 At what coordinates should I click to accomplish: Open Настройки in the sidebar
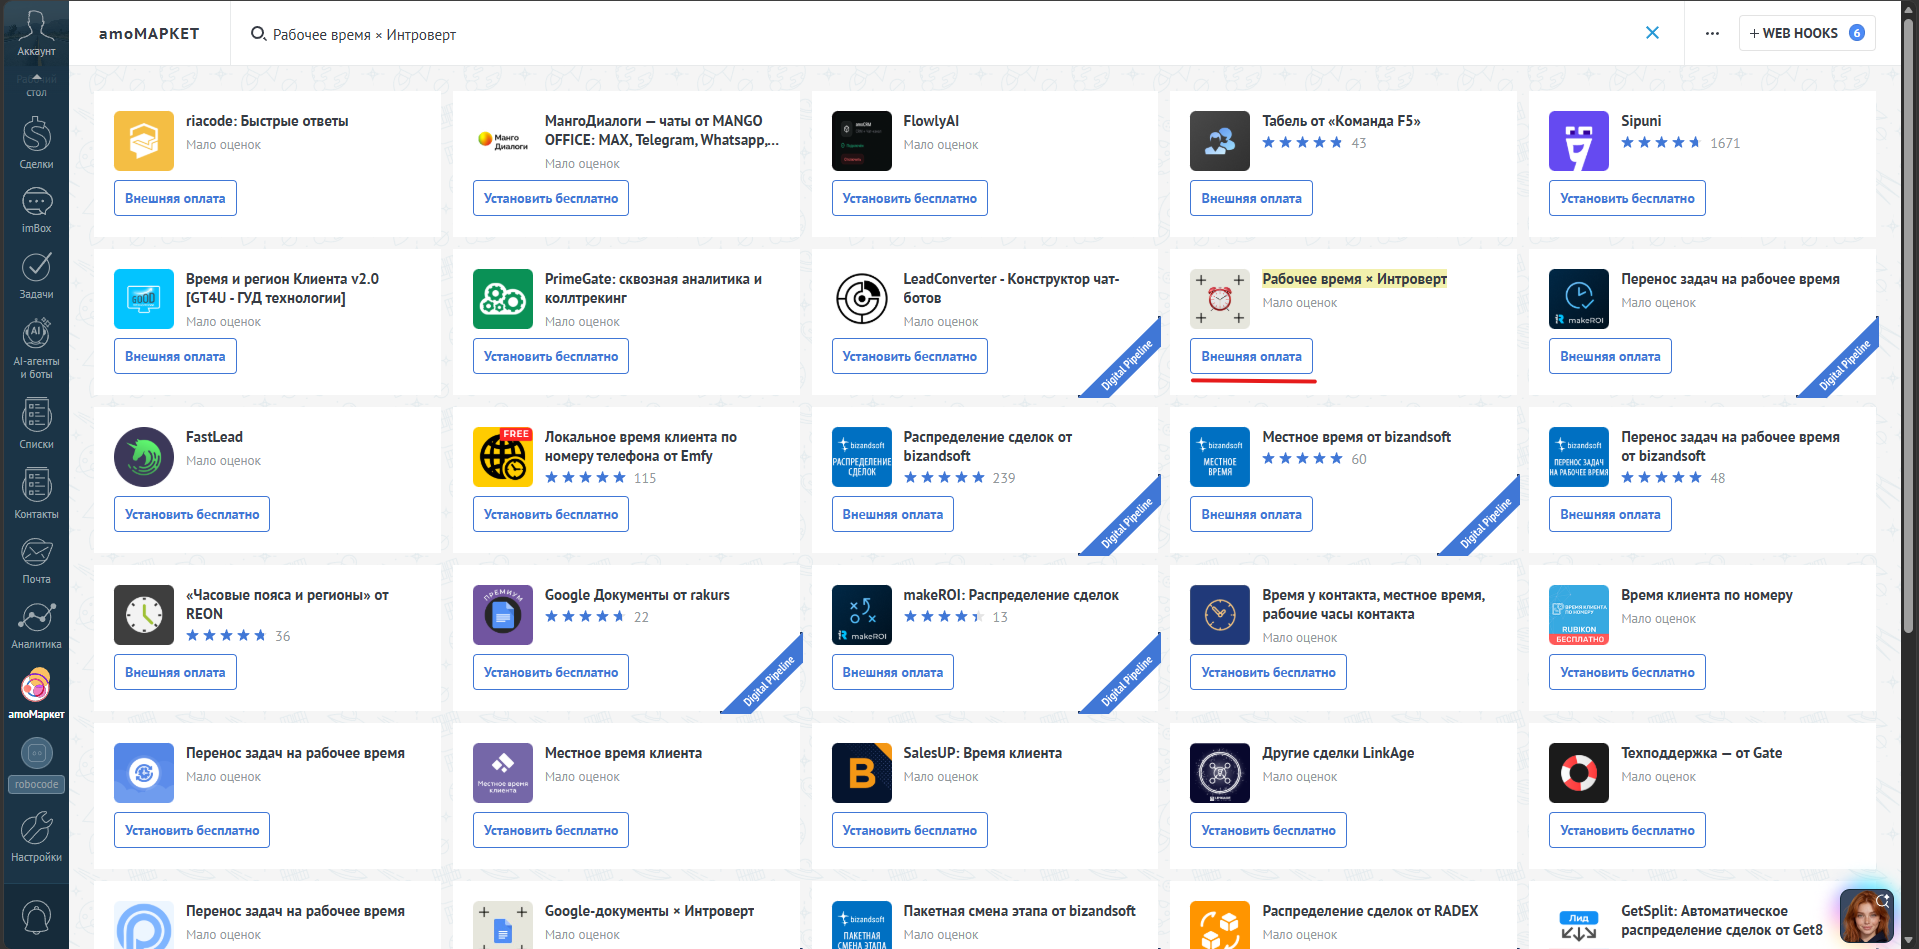pos(36,837)
